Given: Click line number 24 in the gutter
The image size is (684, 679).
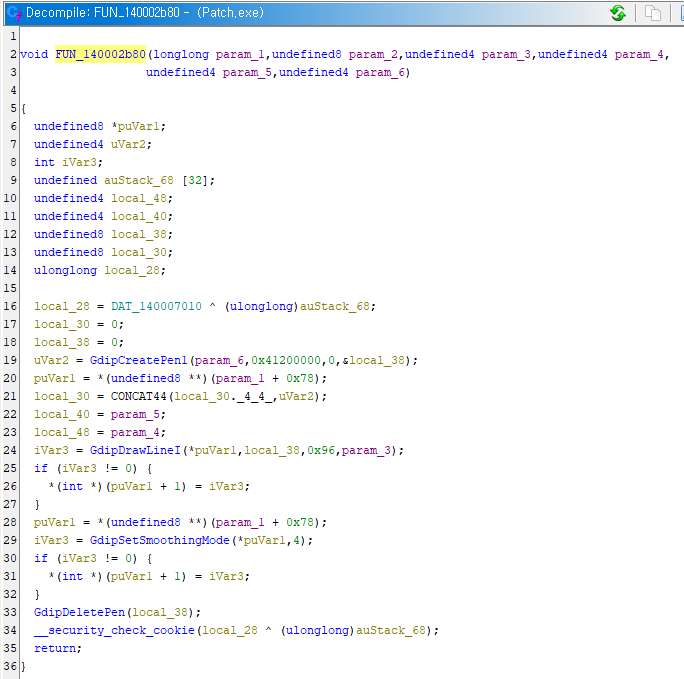Looking at the screenshot, I should pos(10,450).
